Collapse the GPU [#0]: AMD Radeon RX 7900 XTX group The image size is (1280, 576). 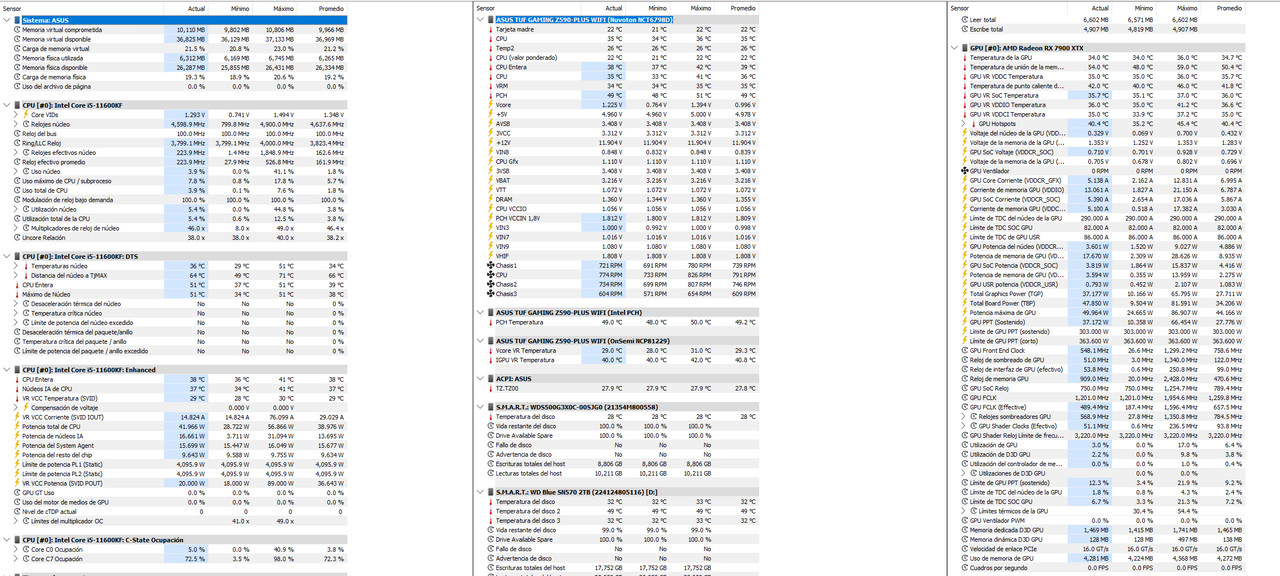[x=953, y=48]
